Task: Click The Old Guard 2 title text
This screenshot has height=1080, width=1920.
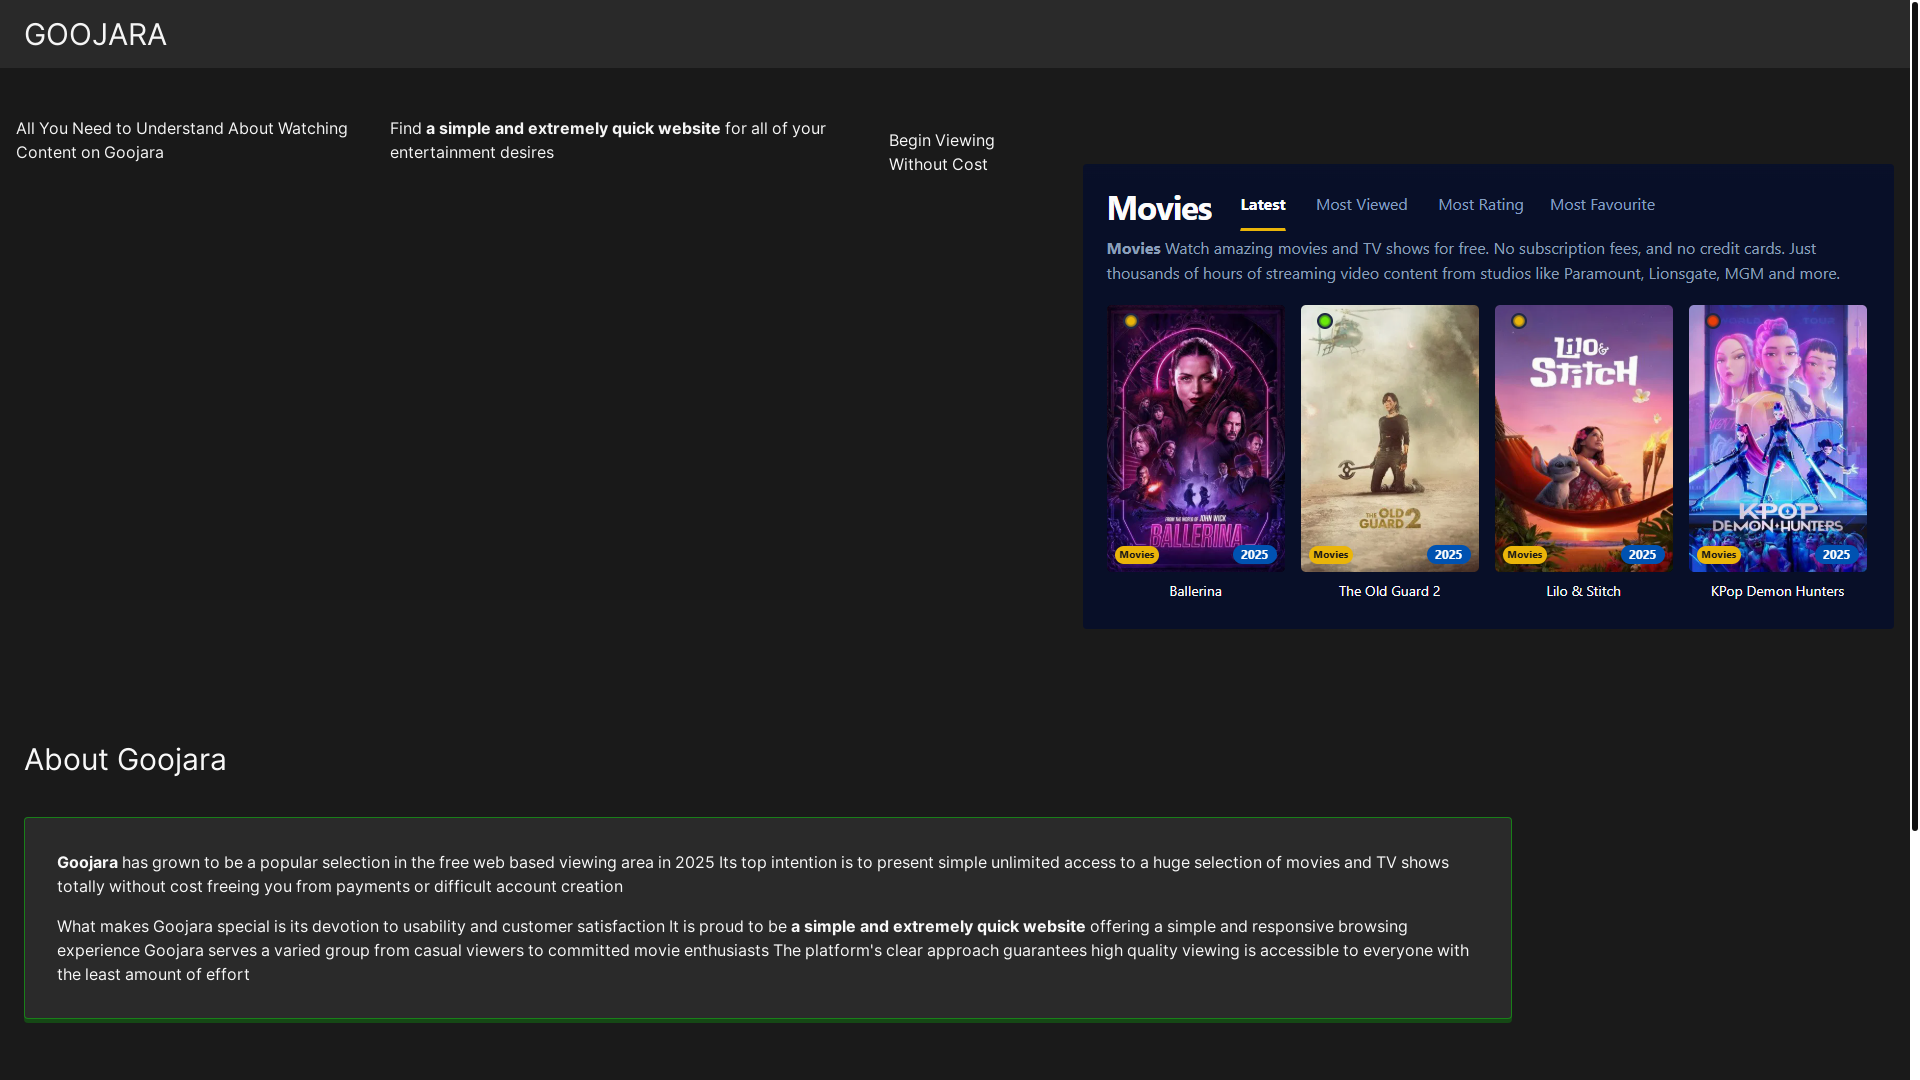Action: pyautogui.click(x=1389, y=591)
